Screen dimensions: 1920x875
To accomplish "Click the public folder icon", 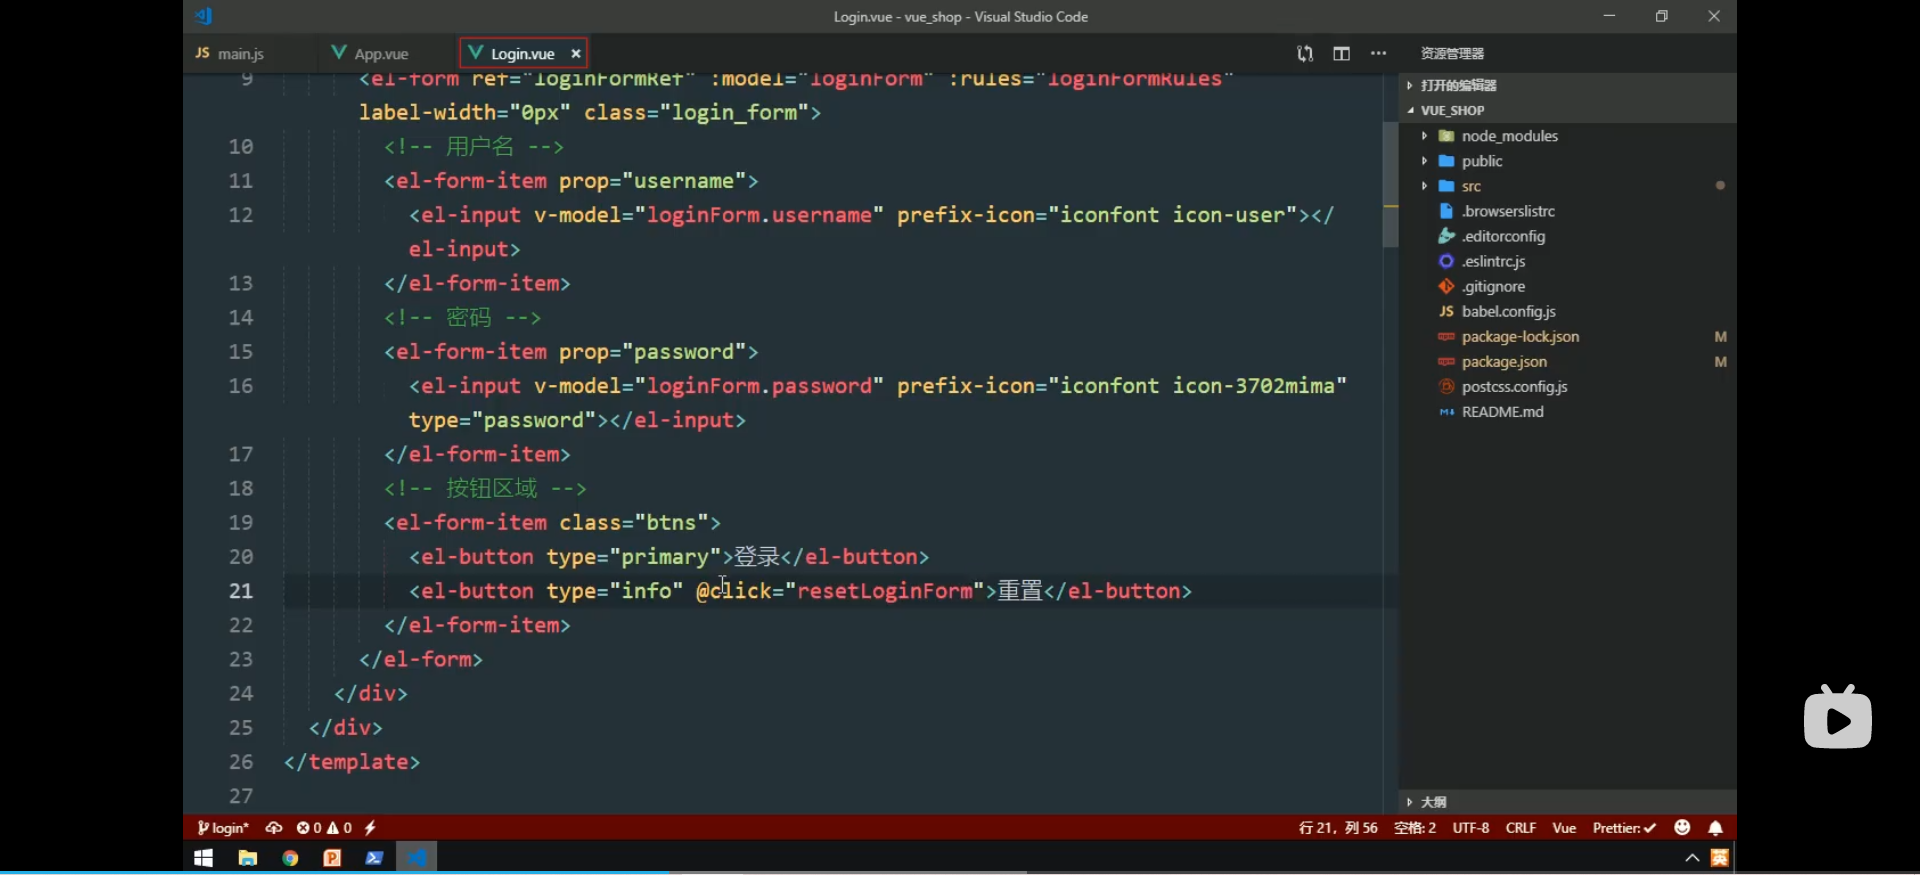I will pyautogui.click(x=1446, y=161).
